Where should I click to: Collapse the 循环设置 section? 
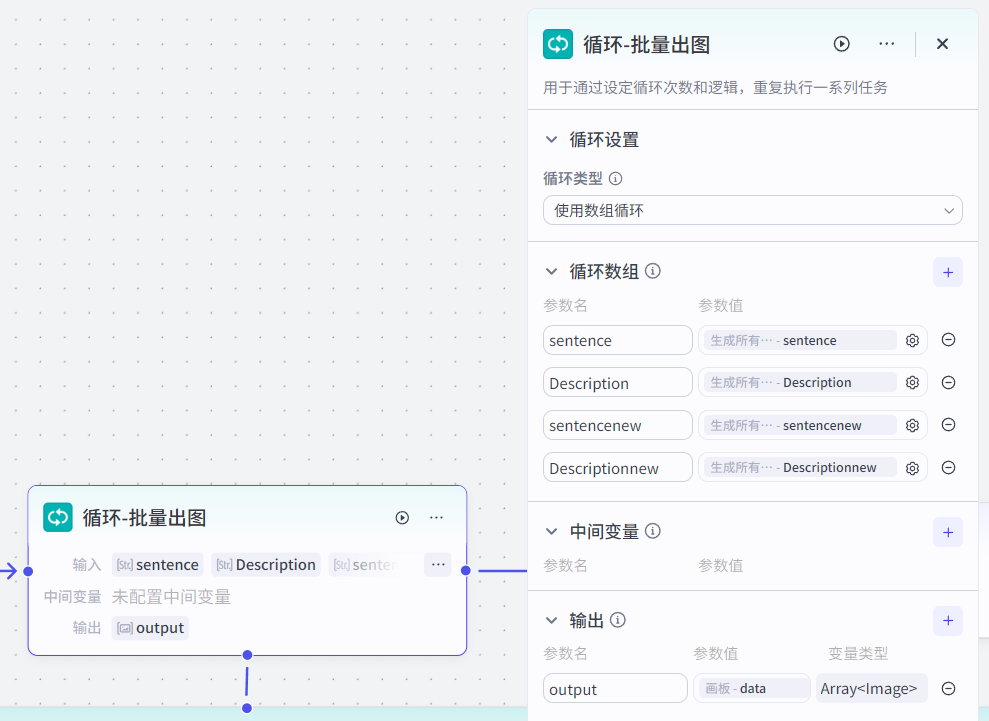pyautogui.click(x=551, y=139)
